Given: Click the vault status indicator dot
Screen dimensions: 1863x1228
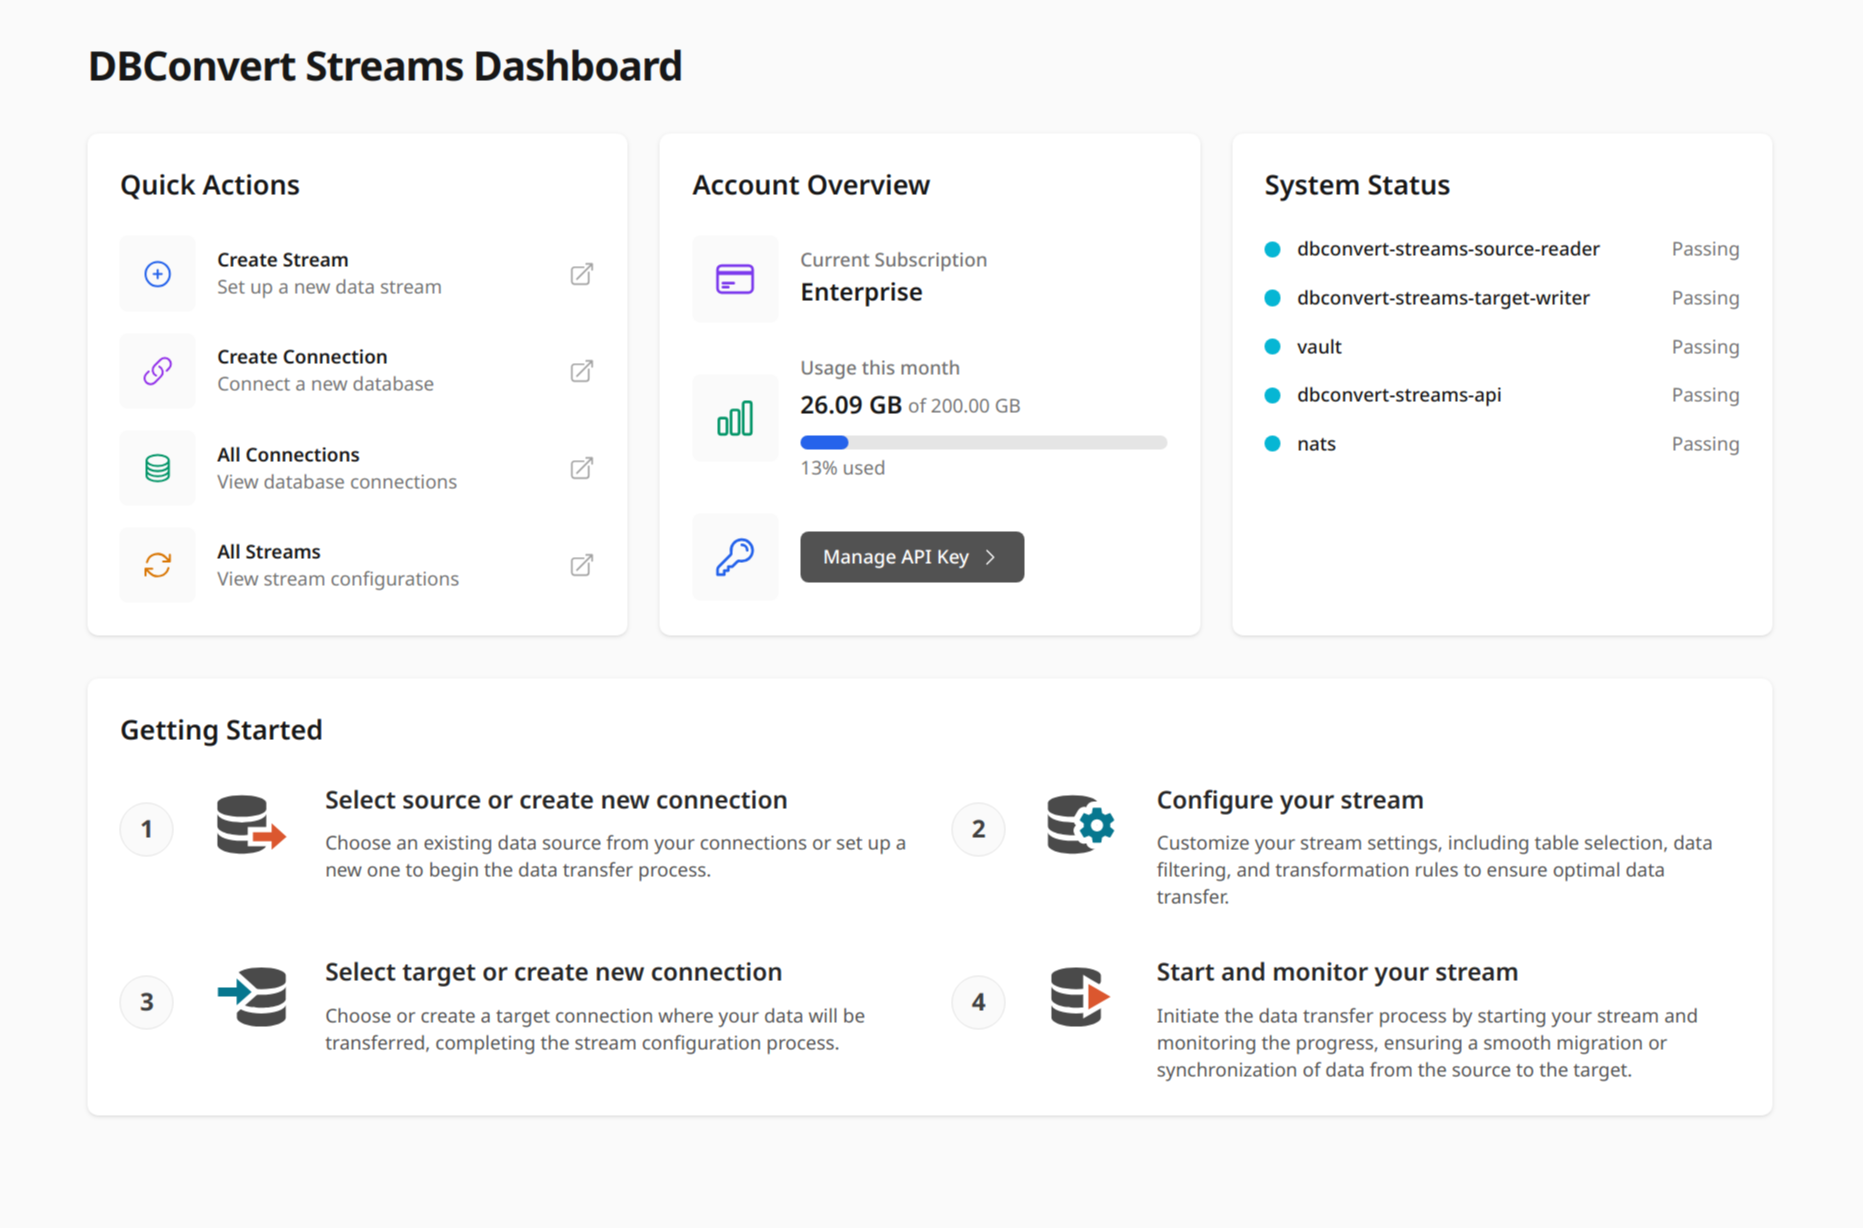Looking at the screenshot, I should pyautogui.click(x=1272, y=346).
